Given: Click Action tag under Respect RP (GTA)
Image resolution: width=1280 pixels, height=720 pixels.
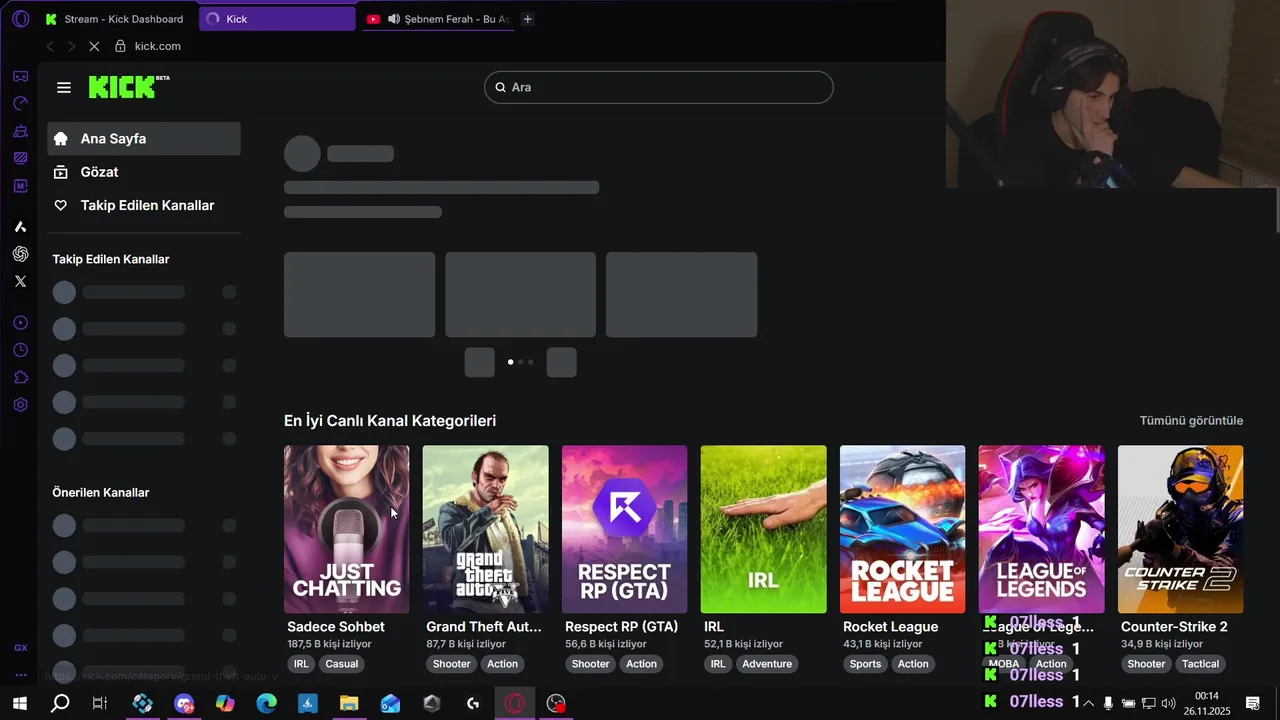Looking at the screenshot, I should click(x=641, y=664).
